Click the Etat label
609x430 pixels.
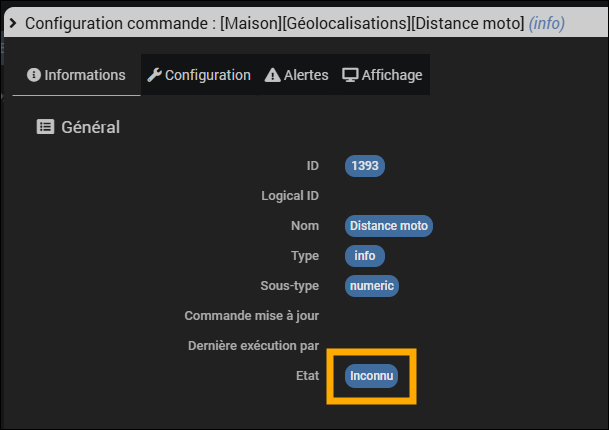307,376
